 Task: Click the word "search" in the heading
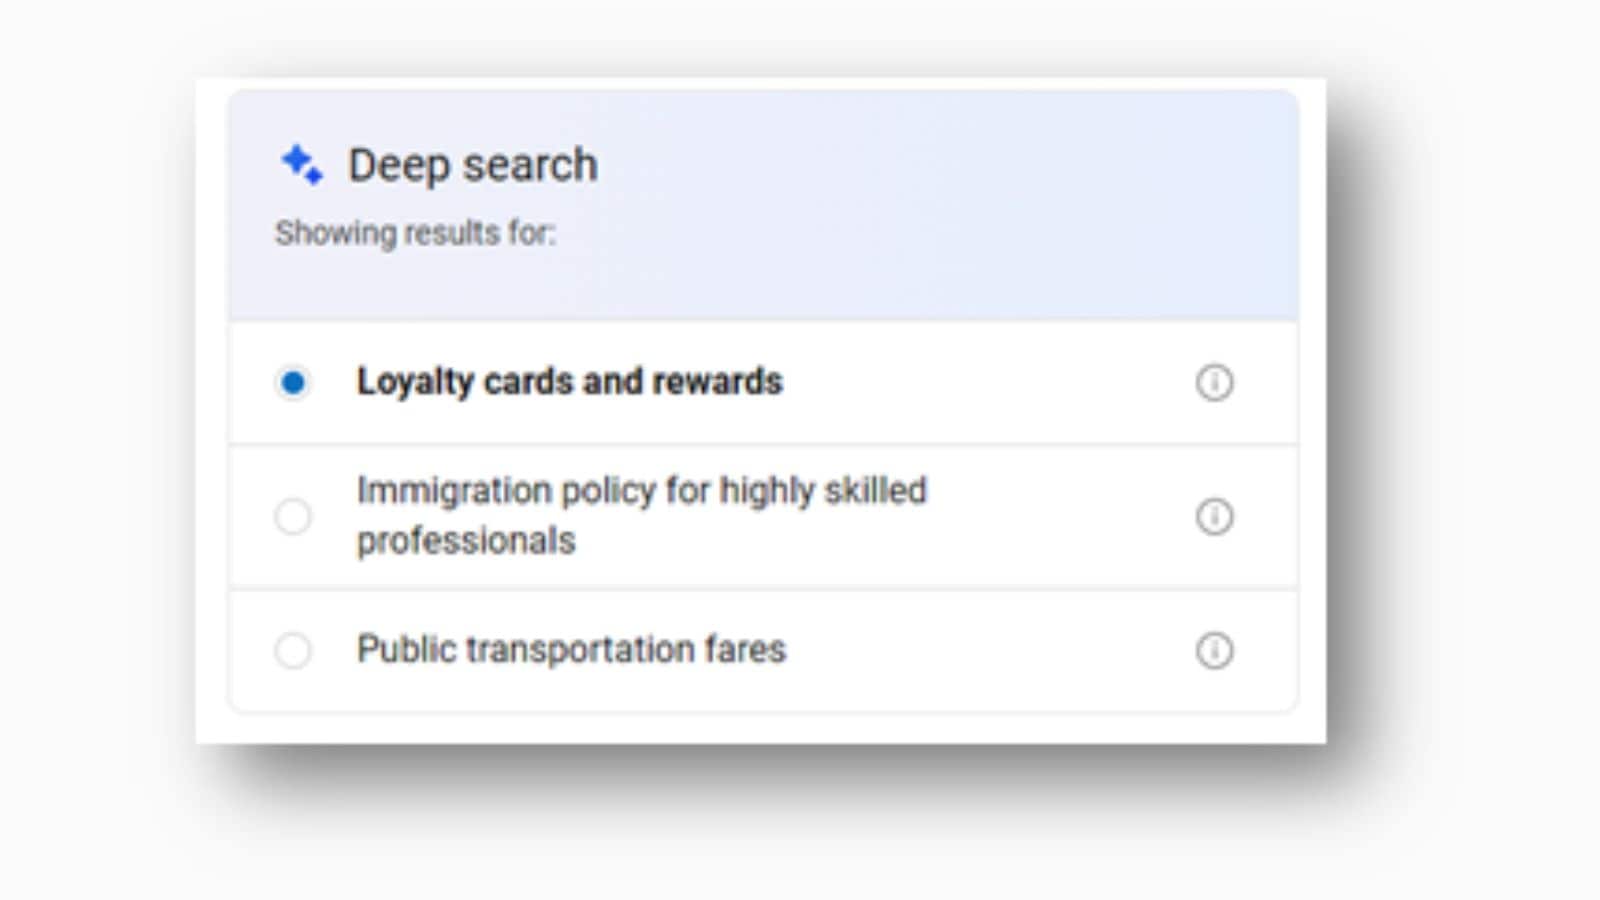529,165
